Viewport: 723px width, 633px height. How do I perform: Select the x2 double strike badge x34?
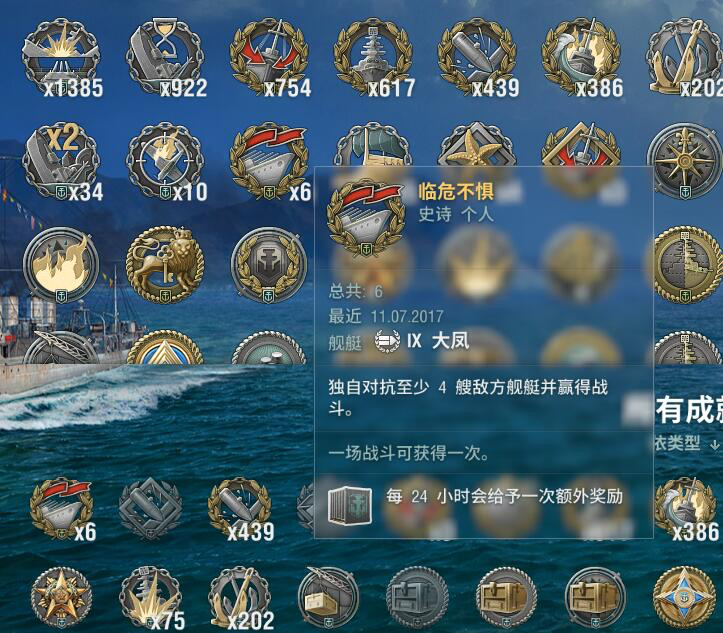pos(60,161)
